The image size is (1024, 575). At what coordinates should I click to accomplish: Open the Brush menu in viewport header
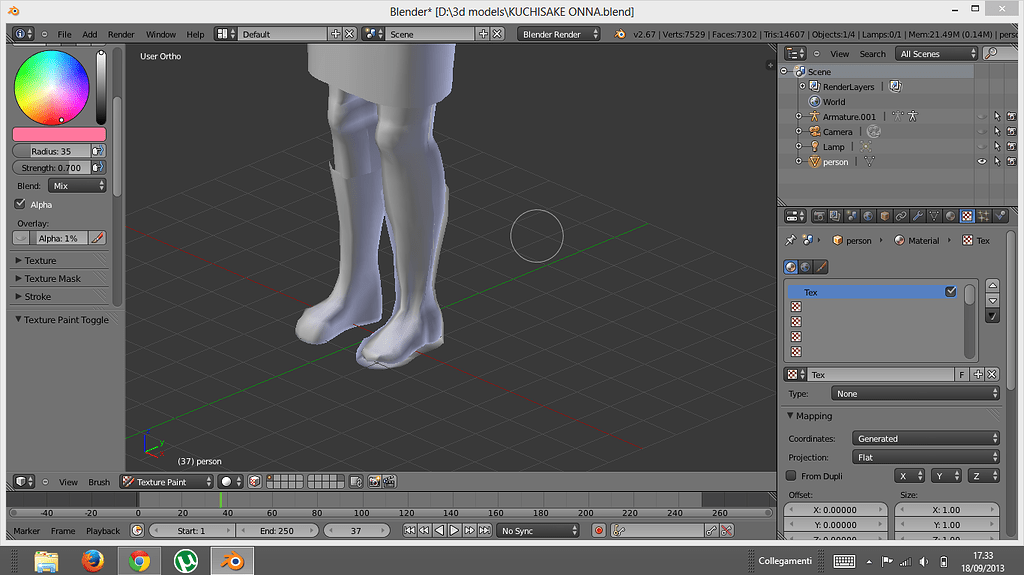[x=99, y=482]
